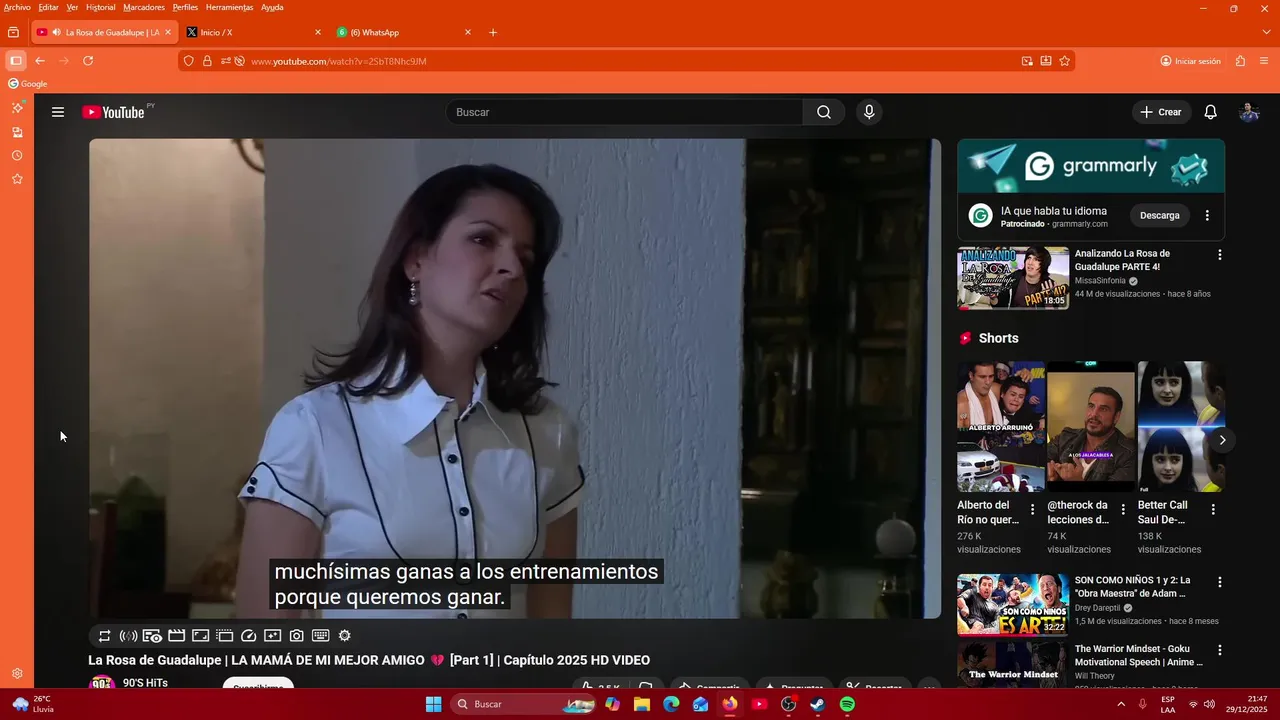1280x720 pixels.
Task: Open the Historial menu
Action: [100, 7]
